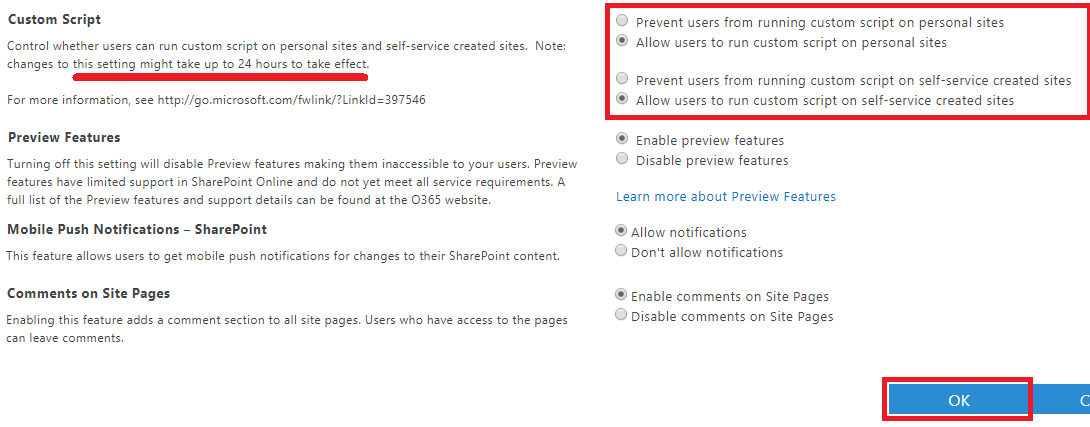
Task: Select Enable preview features option
Action: pyautogui.click(x=624, y=140)
